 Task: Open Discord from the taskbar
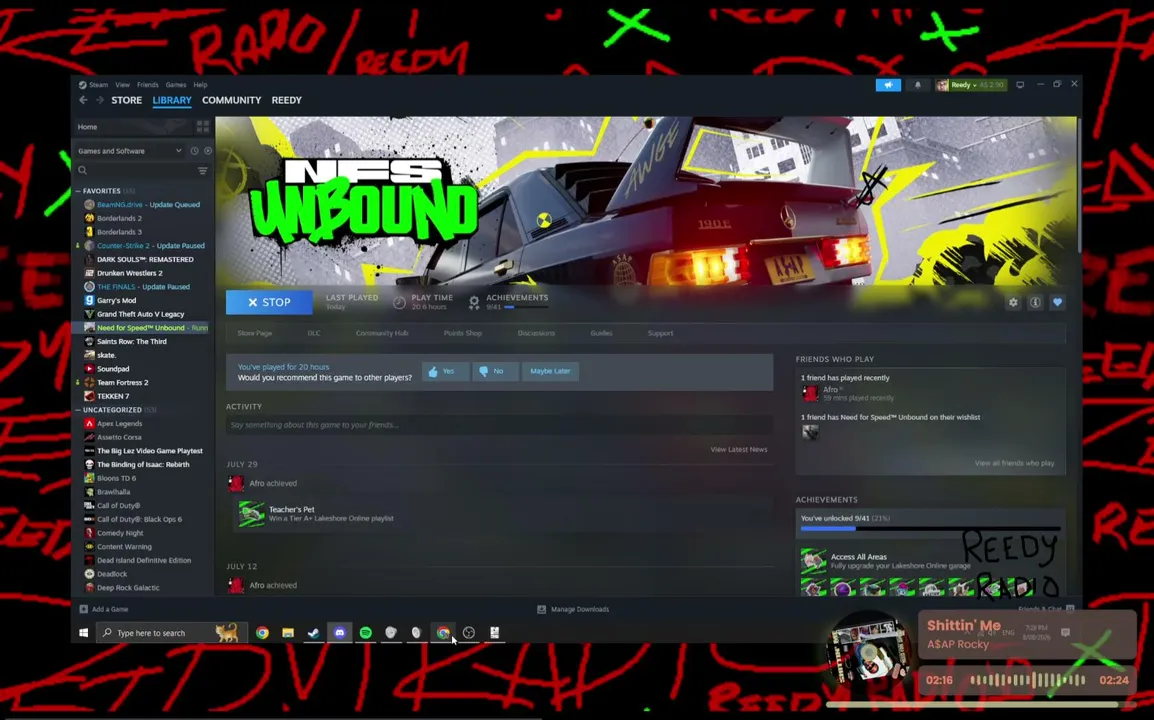[x=339, y=632]
